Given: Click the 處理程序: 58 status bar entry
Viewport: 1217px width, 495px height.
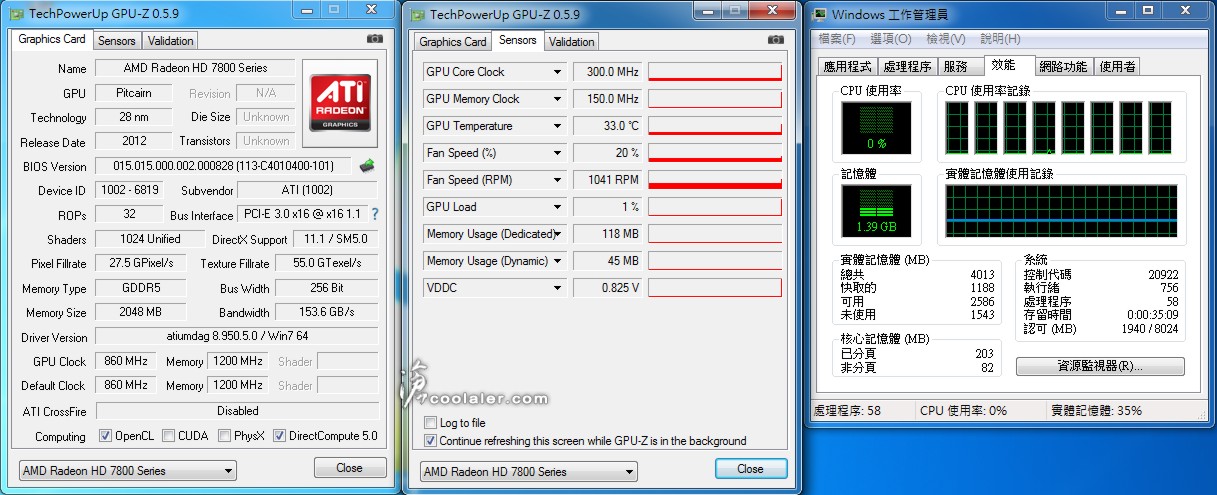Looking at the screenshot, I should [848, 411].
